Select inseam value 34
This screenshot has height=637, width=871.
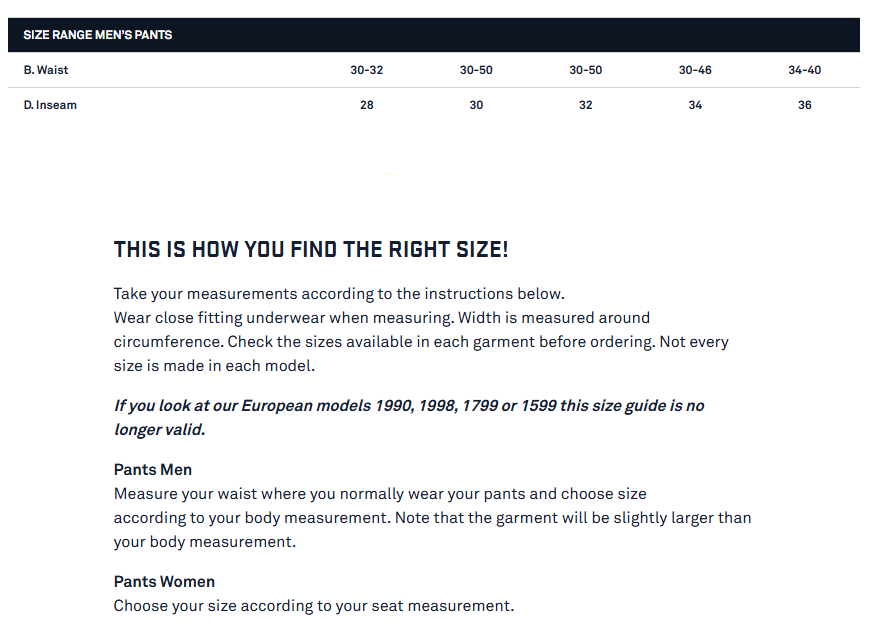point(695,105)
